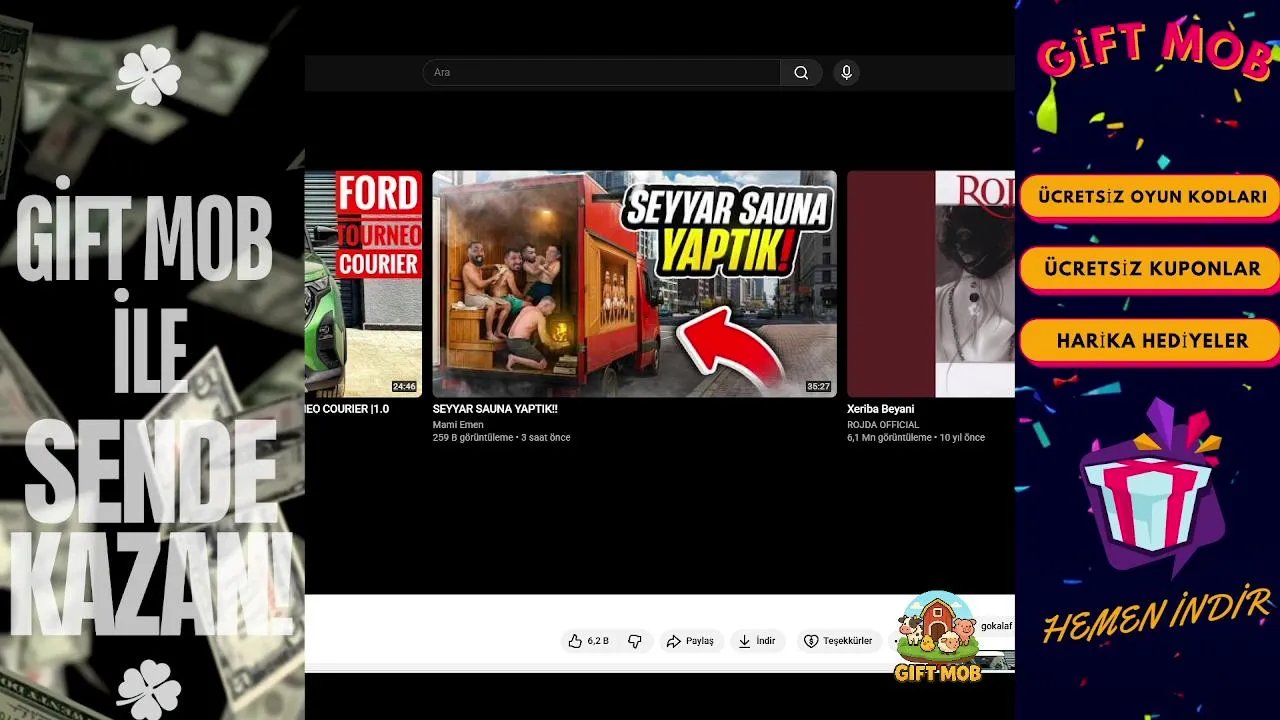
Task: Open the ROJDA OFFICIAL channel link
Action: pos(883,425)
